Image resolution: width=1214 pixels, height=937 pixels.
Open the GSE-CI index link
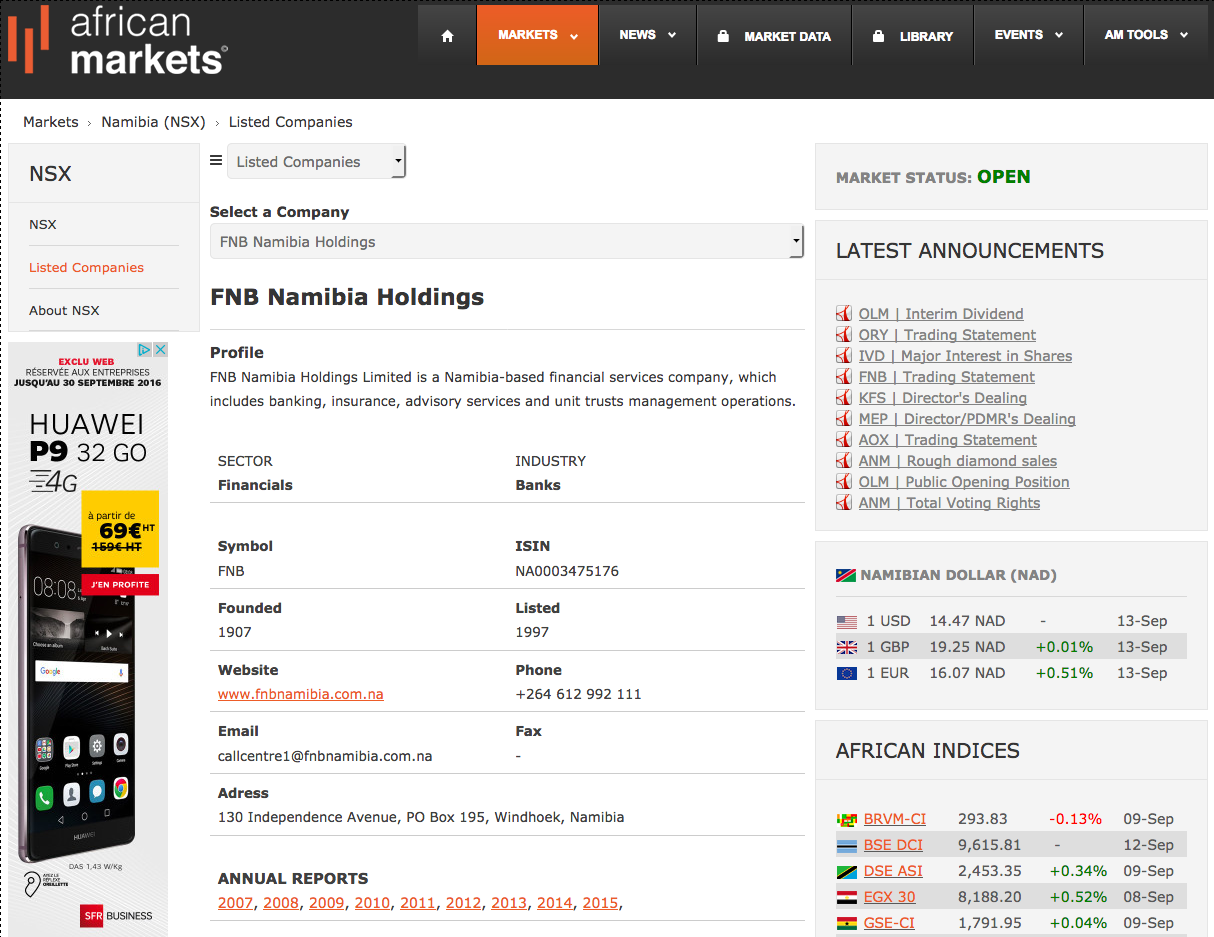(x=889, y=923)
